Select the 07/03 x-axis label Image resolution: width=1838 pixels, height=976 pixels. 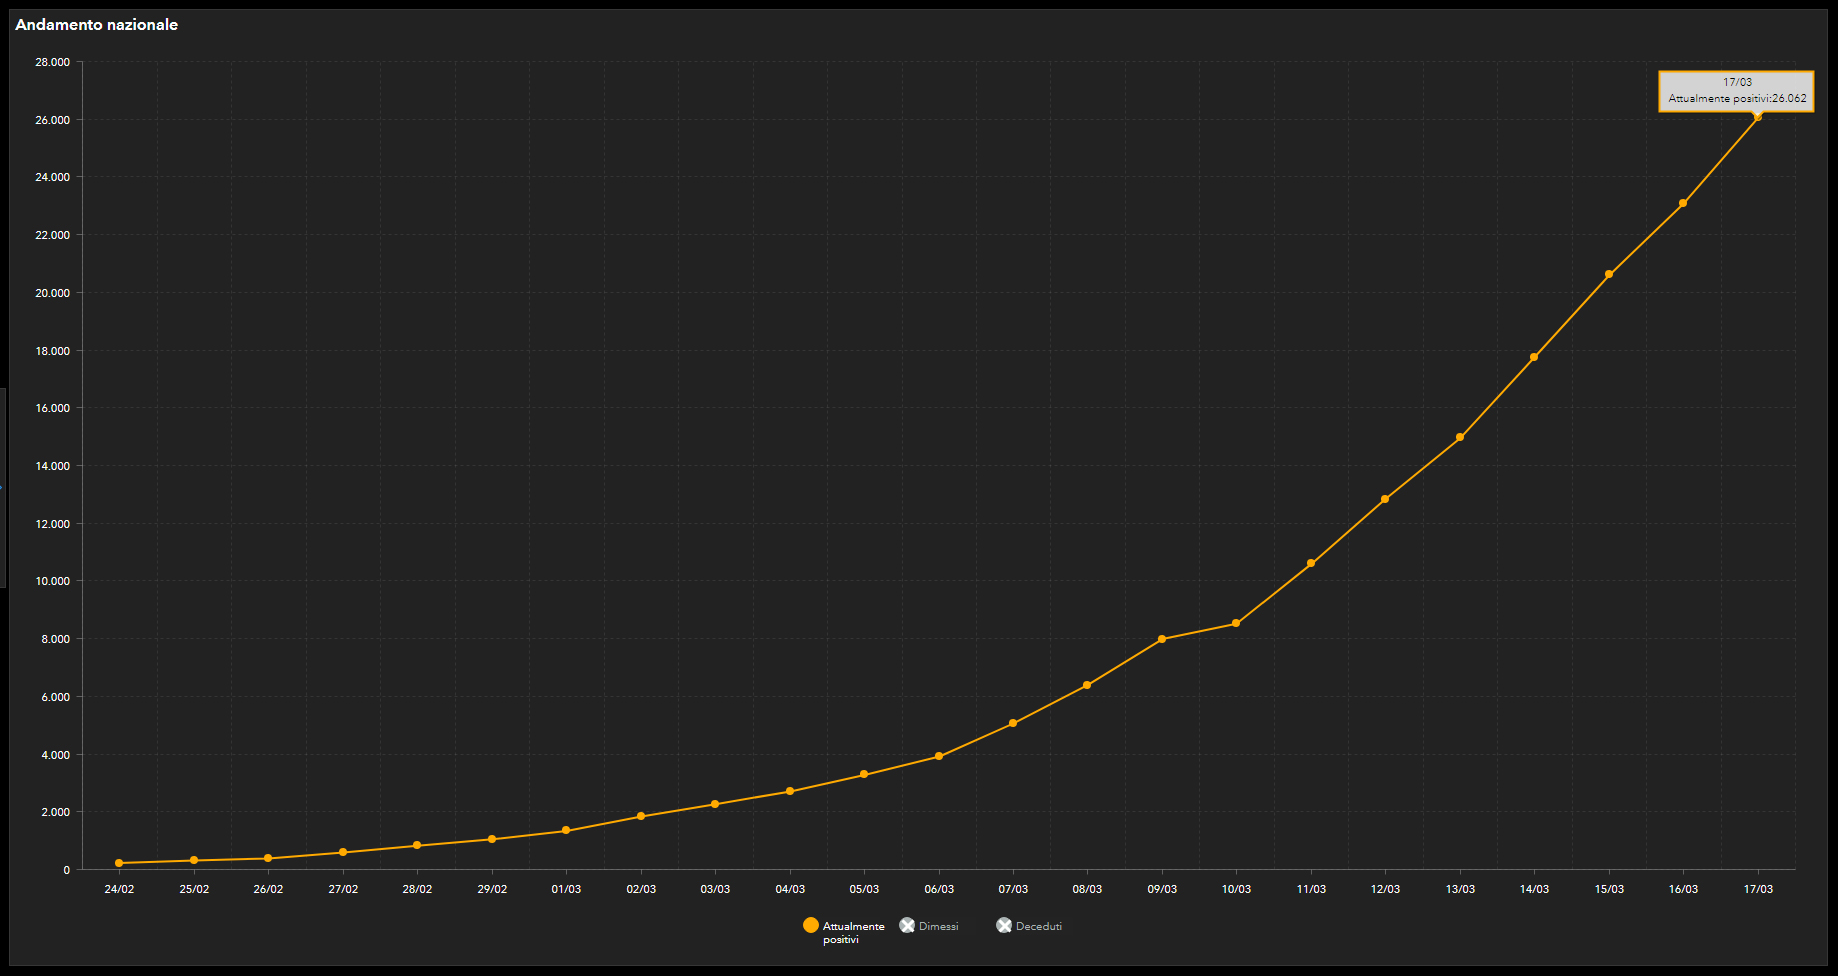(1013, 889)
